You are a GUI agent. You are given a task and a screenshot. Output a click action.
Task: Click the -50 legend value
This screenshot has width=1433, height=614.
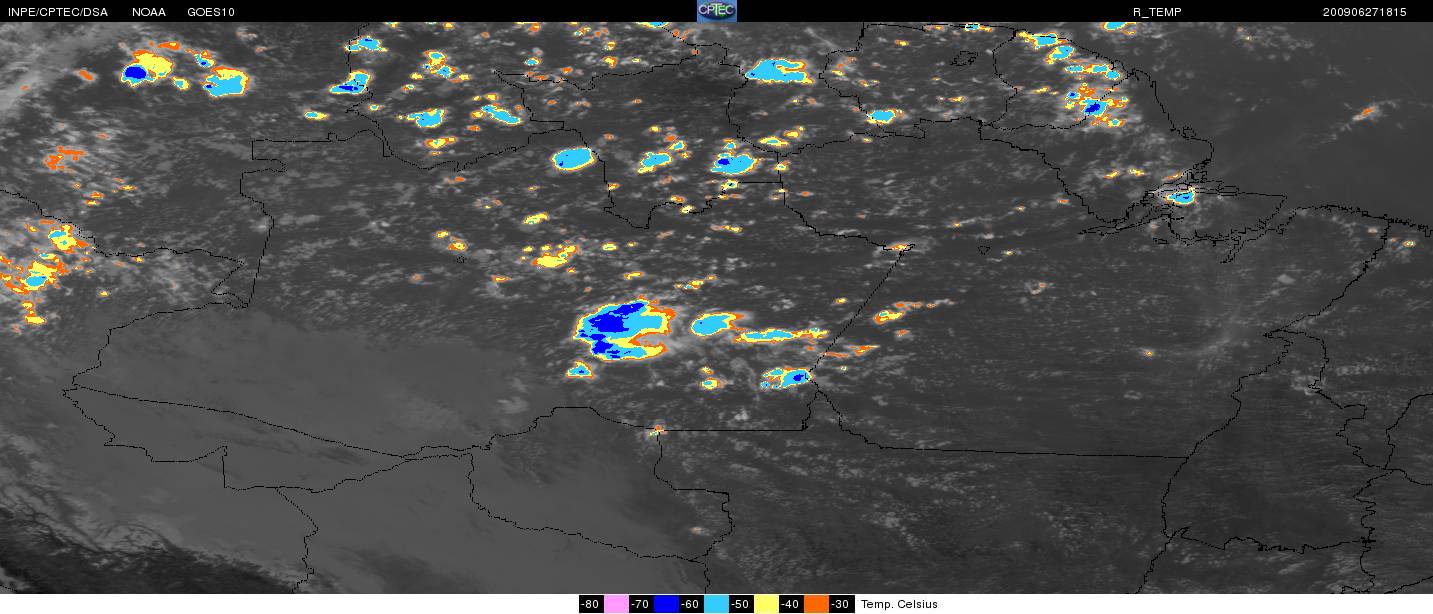(x=741, y=604)
